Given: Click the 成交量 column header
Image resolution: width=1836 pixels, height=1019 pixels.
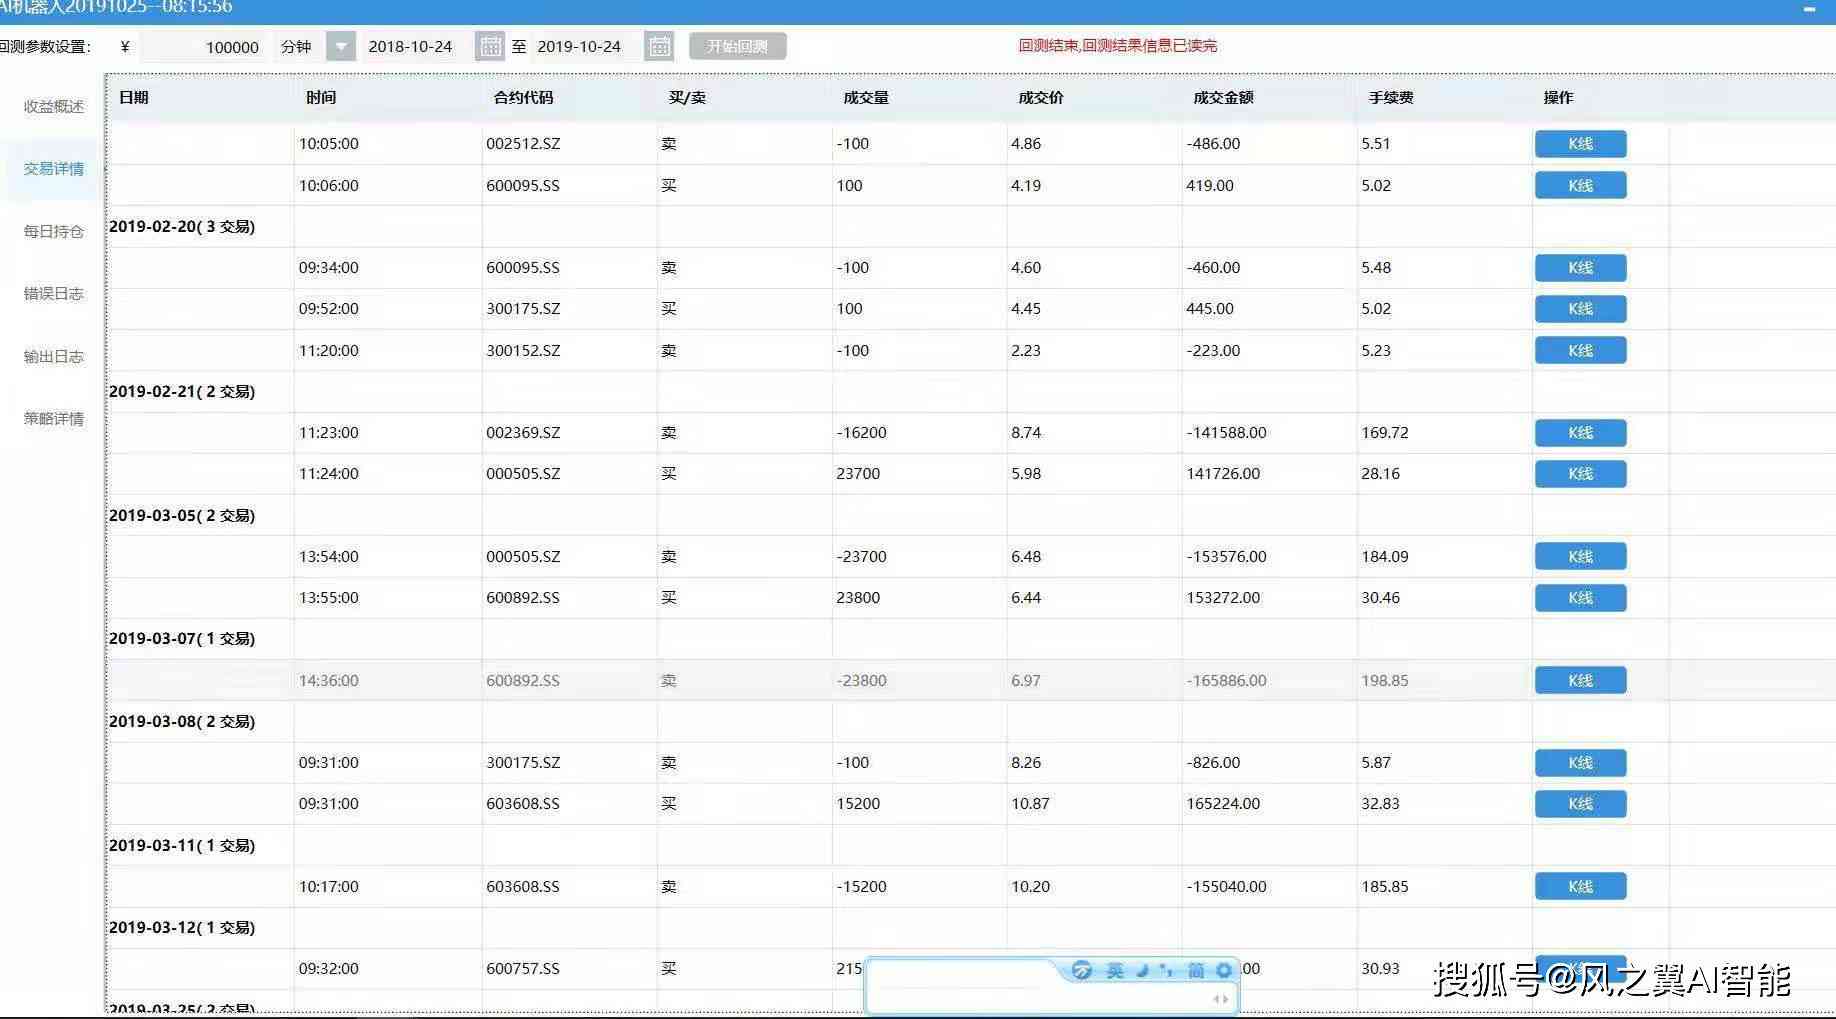Looking at the screenshot, I should (866, 98).
